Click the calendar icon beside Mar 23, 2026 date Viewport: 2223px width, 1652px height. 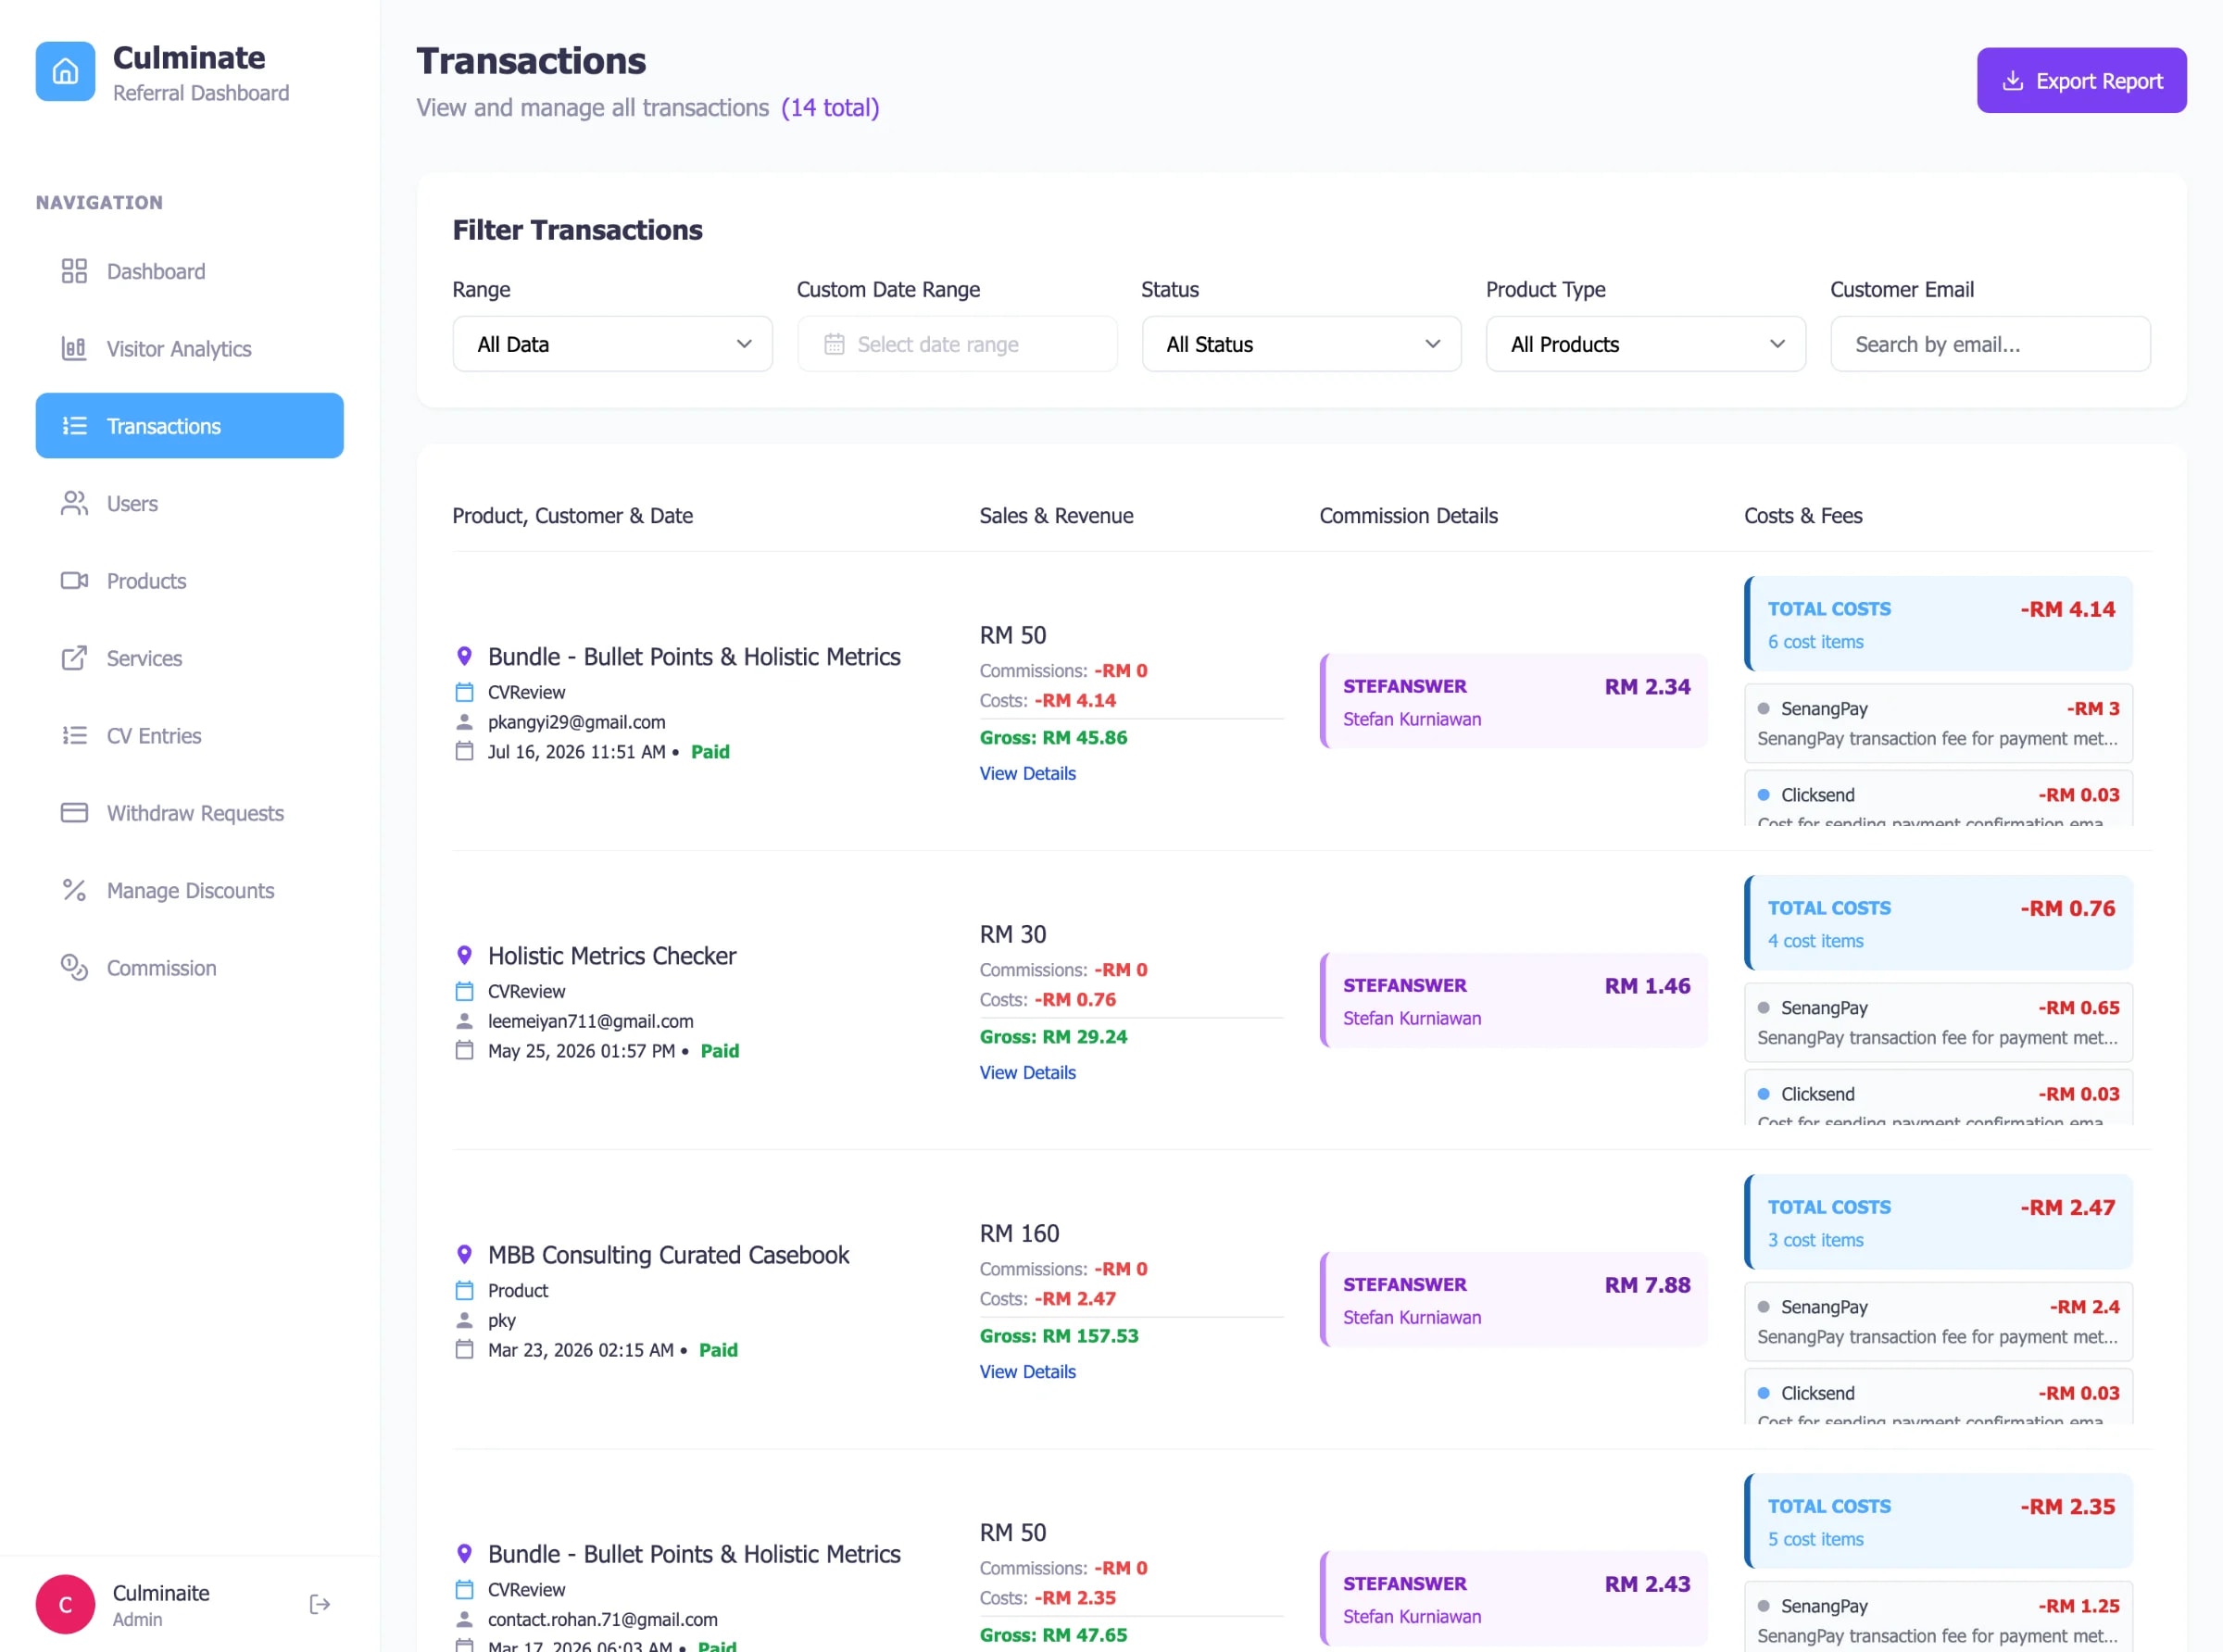pyautogui.click(x=464, y=1349)
